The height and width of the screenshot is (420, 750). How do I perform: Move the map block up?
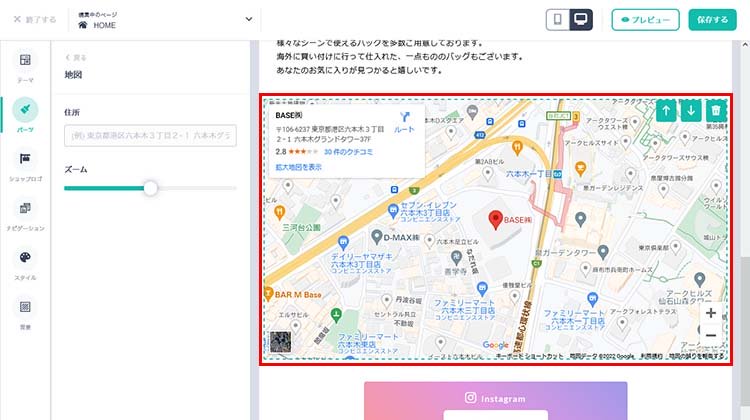coord(666,111)
